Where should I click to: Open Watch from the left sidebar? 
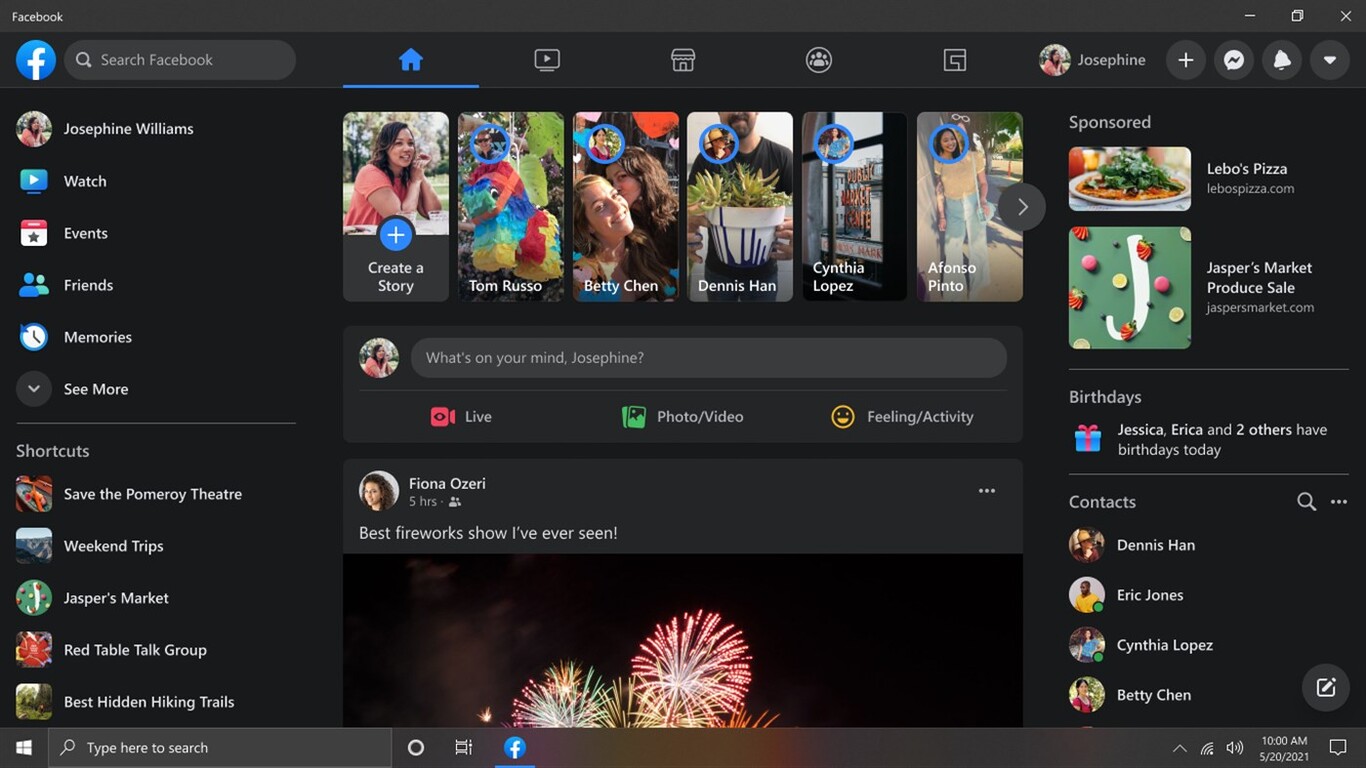click(x=85, y=181)
